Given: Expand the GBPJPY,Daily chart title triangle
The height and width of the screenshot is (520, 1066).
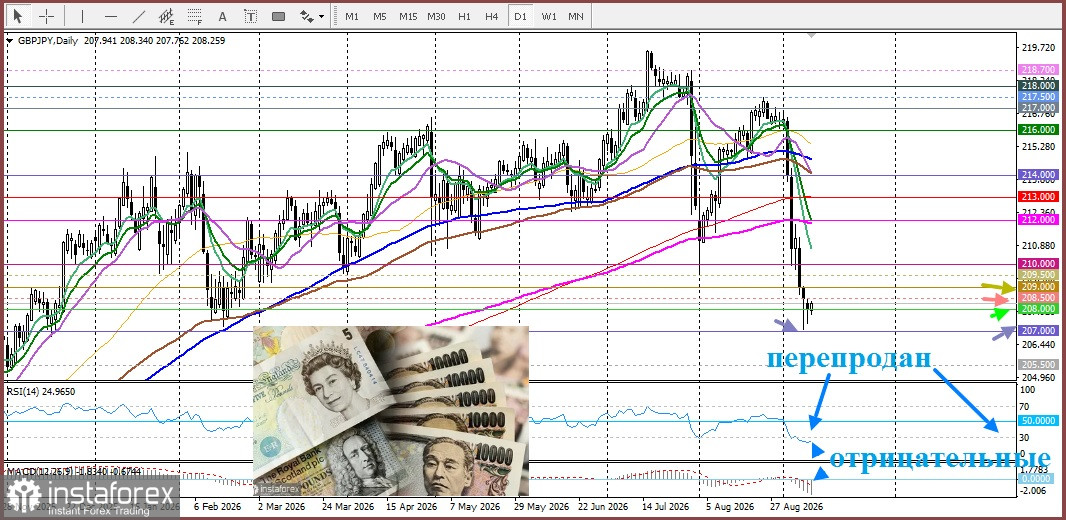Looking at the screenshot, I should [x=9, y=41].
